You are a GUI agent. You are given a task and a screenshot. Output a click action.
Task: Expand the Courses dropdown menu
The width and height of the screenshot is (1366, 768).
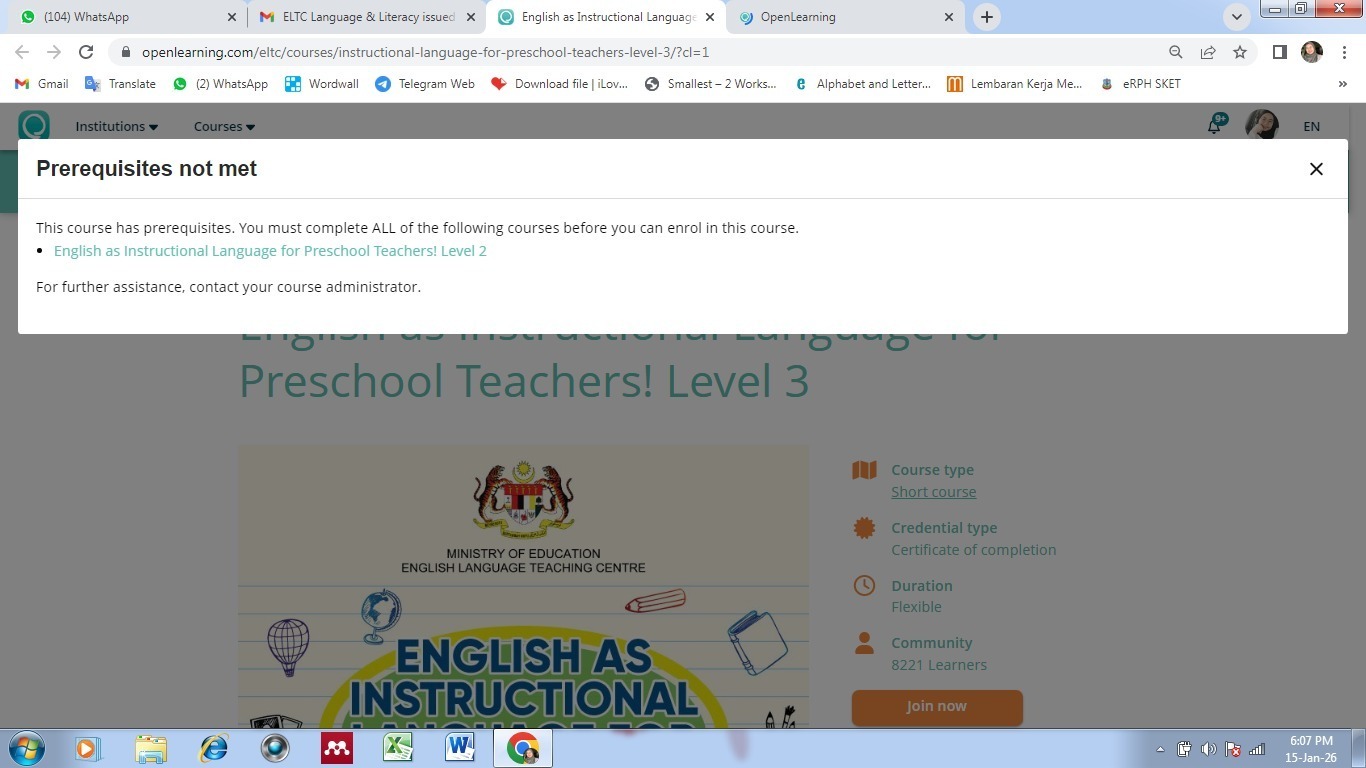click(224, 126)
